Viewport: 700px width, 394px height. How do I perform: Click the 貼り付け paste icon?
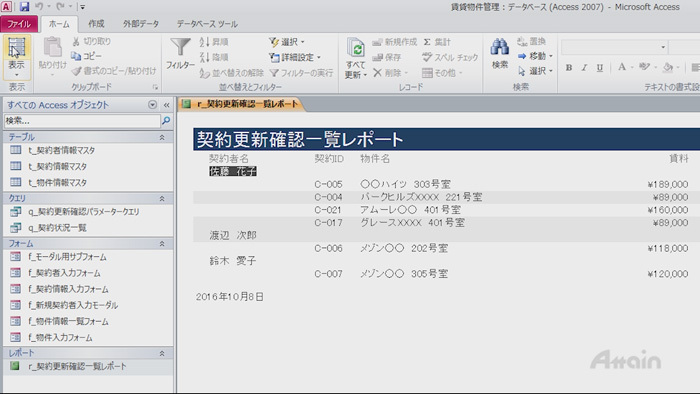pyautogui.click(x=52, y=47)
